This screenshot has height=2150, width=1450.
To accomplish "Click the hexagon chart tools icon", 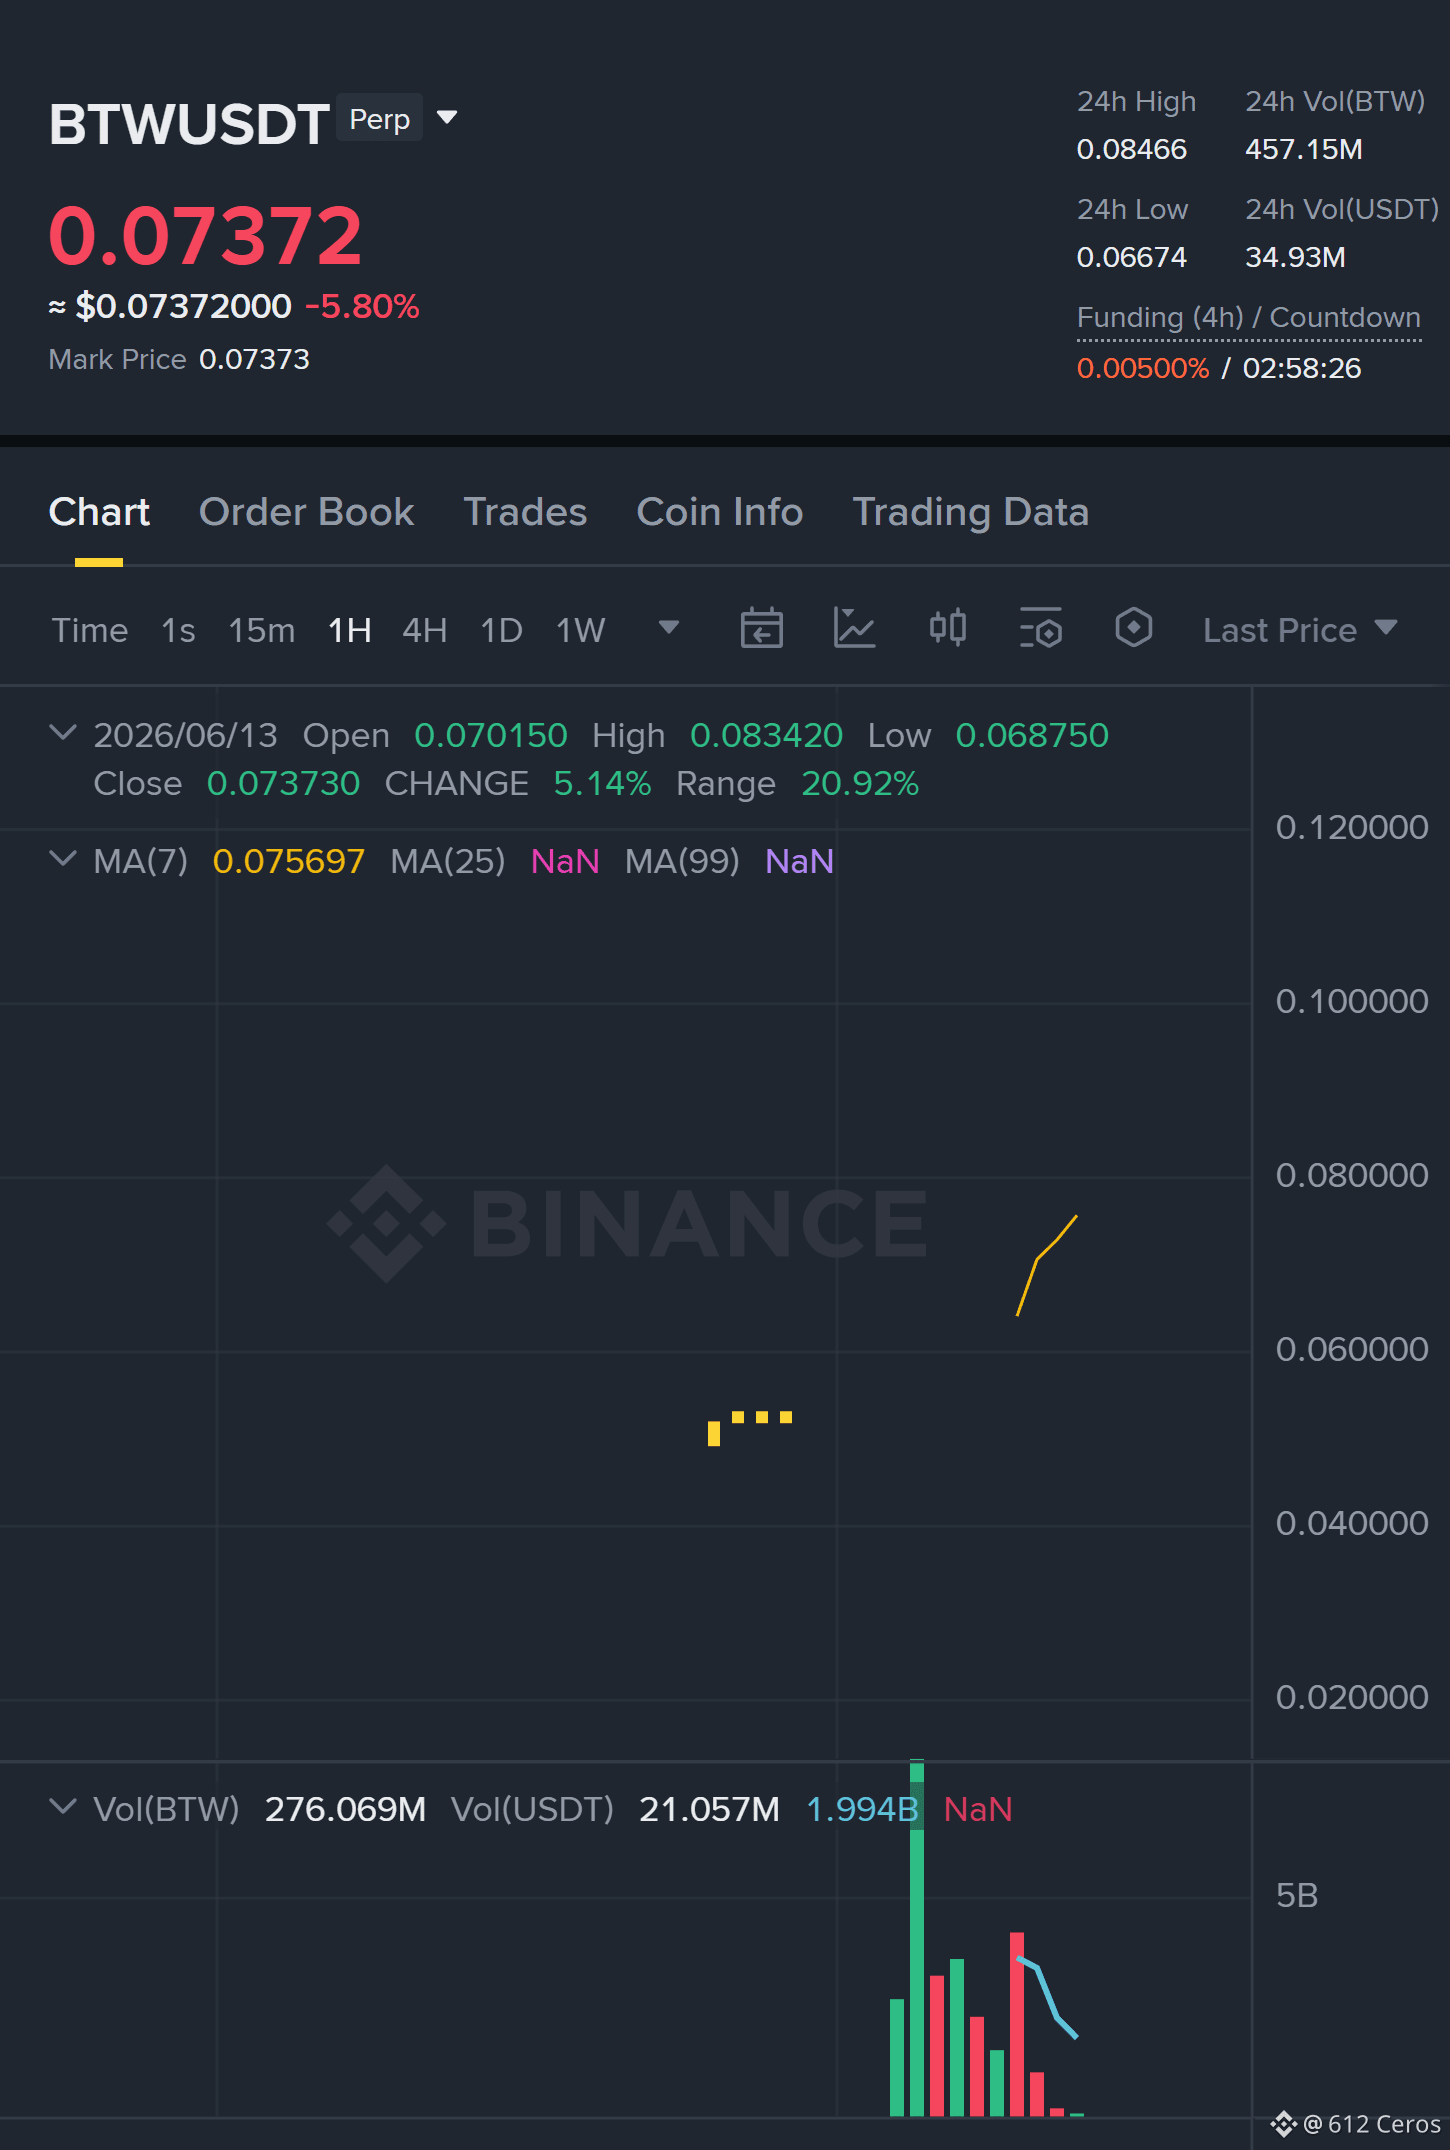I will tap(1133, 628).
